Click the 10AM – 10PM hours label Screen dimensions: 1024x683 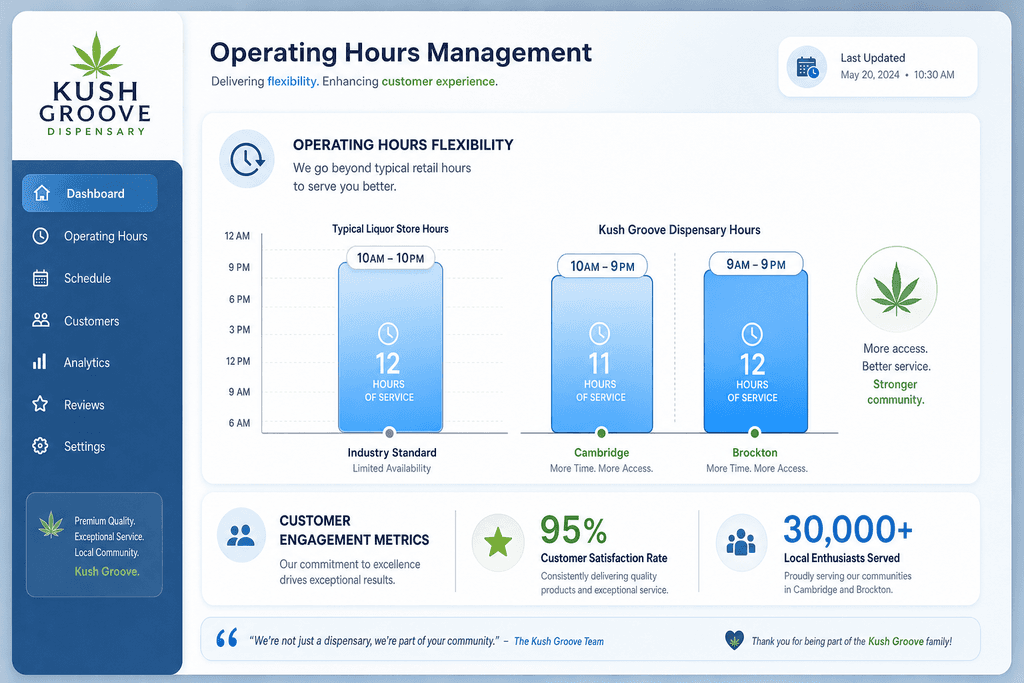[391, 258]
